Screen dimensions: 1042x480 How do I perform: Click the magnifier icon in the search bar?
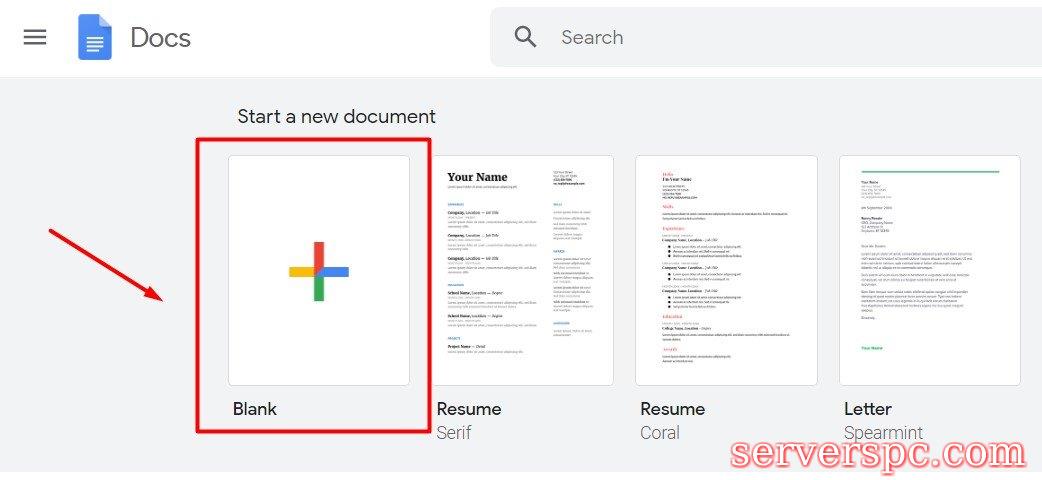pos(525,37)
